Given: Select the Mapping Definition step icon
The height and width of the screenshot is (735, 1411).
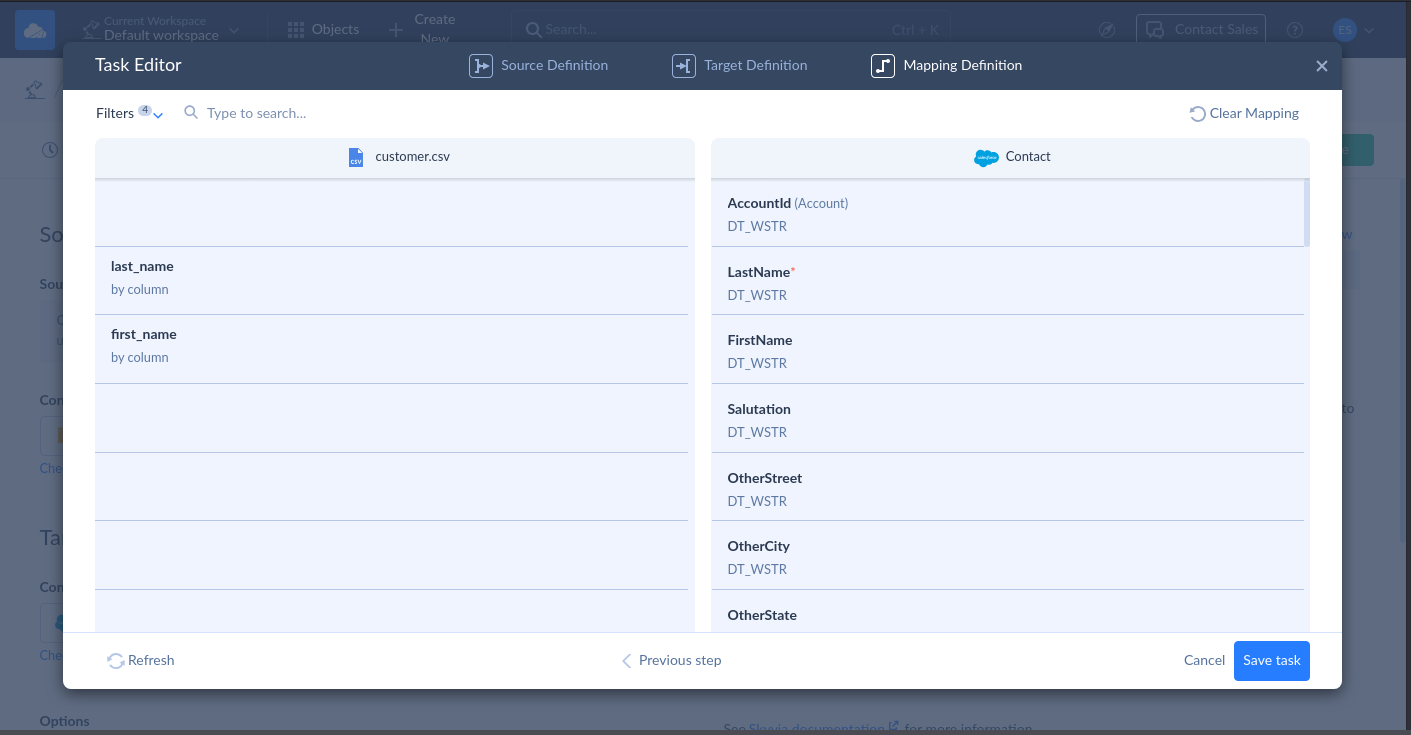Looking at the screenshot, I should [883, 65].
